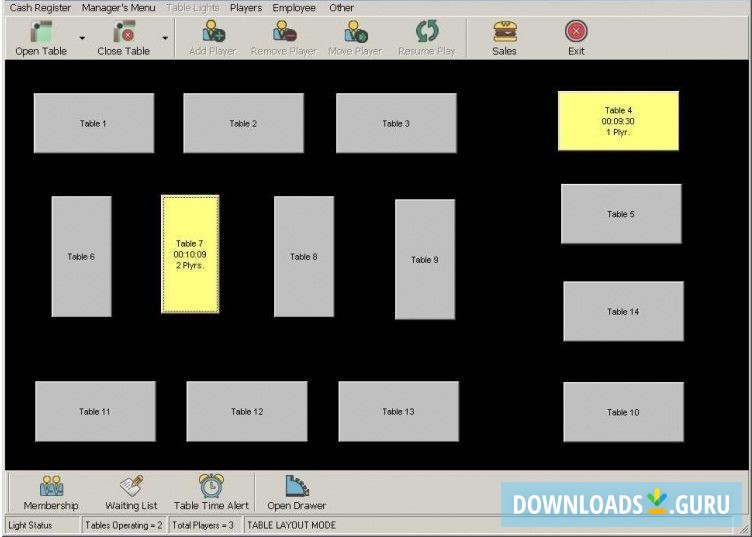752x537 pixels.
Task: Click the Tables Operating = 2 status text
Action: [124, 525]
